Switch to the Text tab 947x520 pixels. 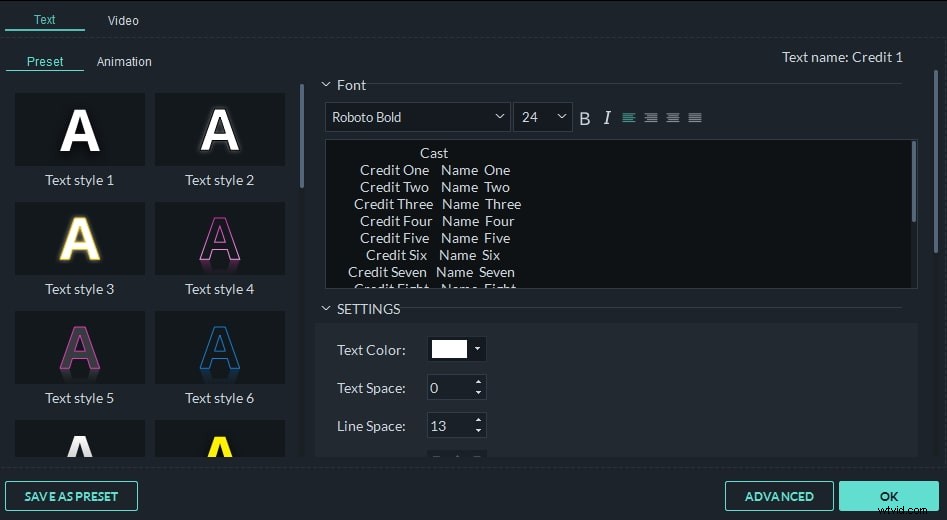pos(45,19)
